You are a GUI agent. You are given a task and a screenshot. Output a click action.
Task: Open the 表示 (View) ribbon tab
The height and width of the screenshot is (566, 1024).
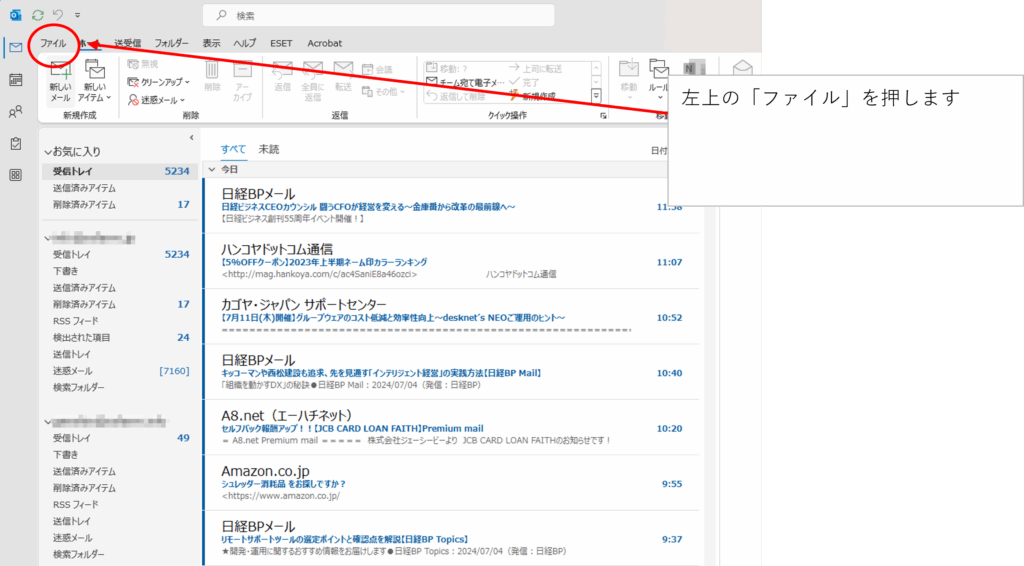click(211, 43)
